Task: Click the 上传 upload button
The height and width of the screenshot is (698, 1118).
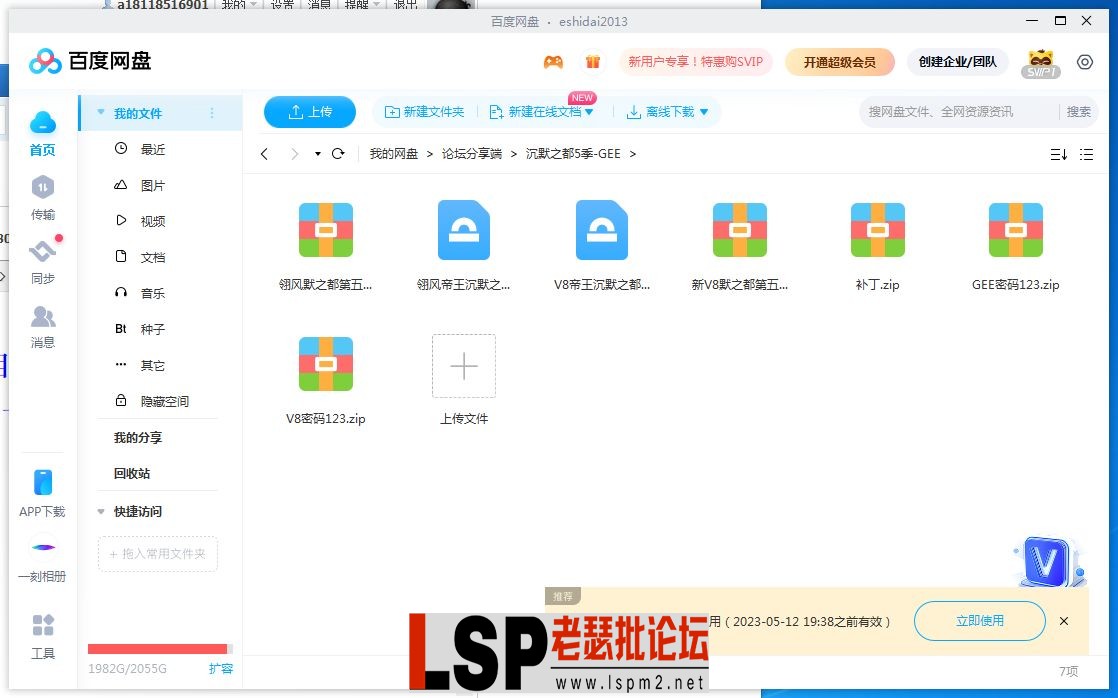Action: pos(309,112)
